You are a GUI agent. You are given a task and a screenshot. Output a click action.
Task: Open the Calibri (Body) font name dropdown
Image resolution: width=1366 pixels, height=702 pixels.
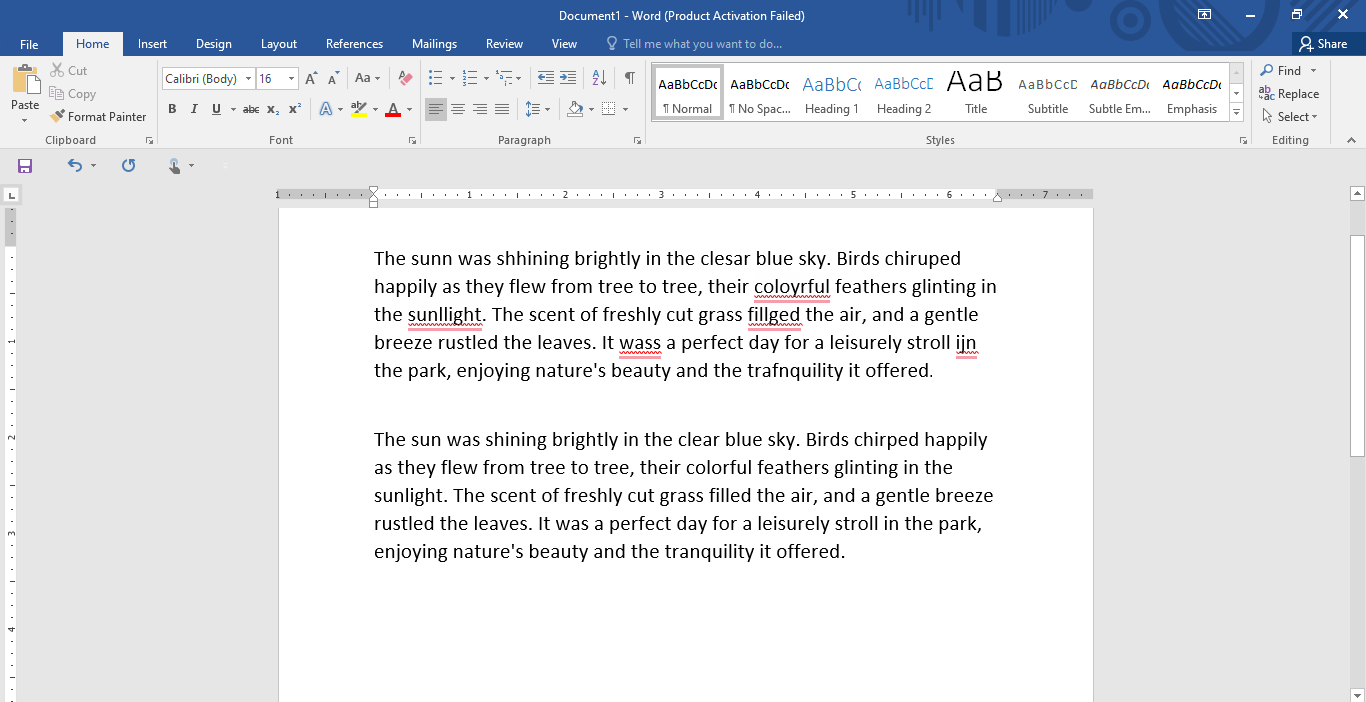(x=249, y=78)
